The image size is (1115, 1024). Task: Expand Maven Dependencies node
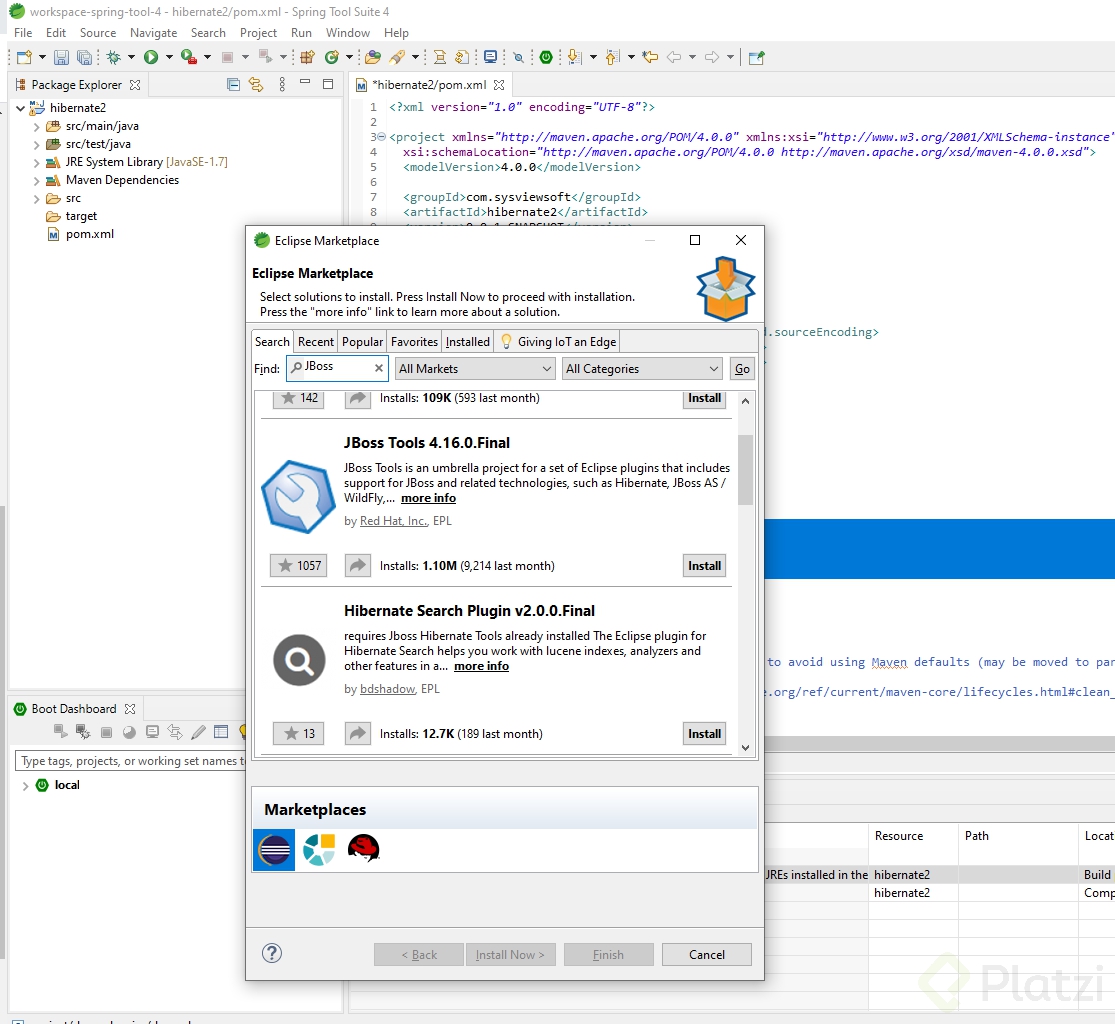pos(36,181)
